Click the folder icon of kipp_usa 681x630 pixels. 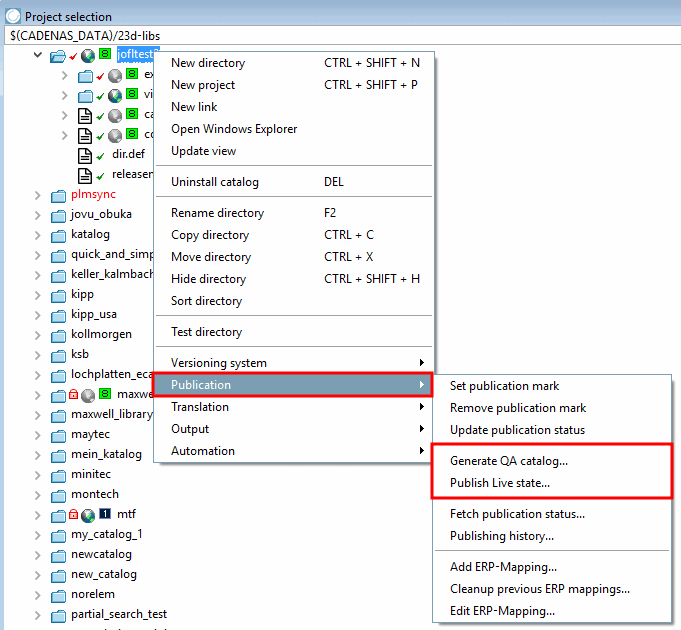[x=58, y=317]
